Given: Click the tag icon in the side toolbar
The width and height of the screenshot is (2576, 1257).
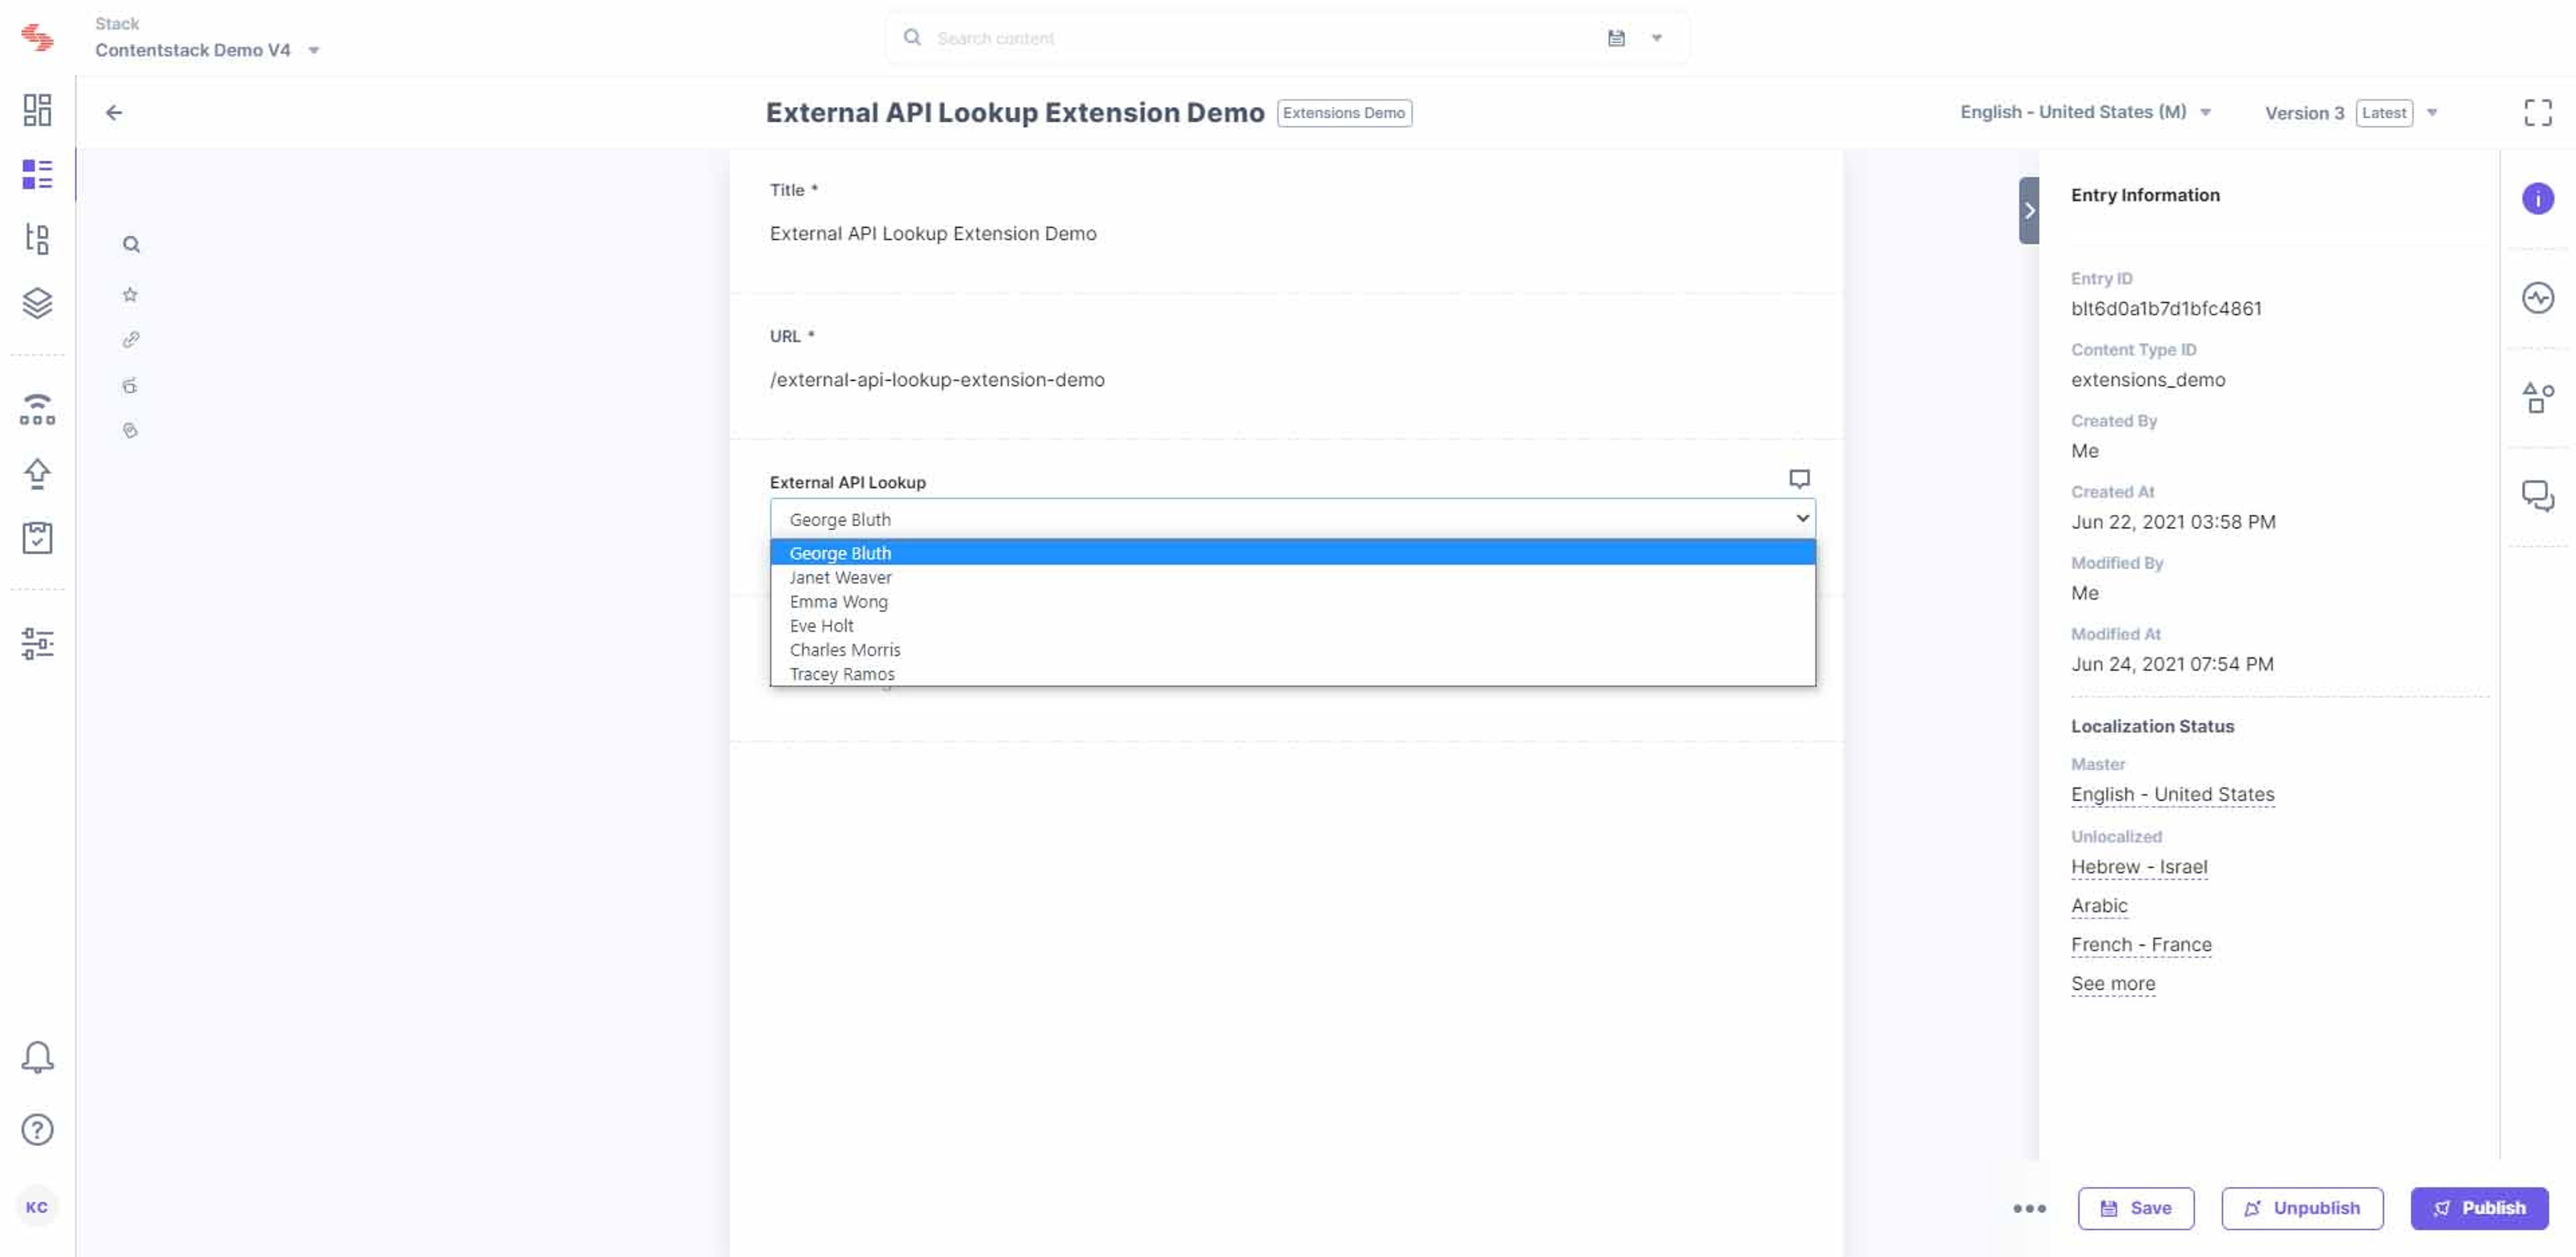Looking at the screenshot, I should click(x=130, y=430).
